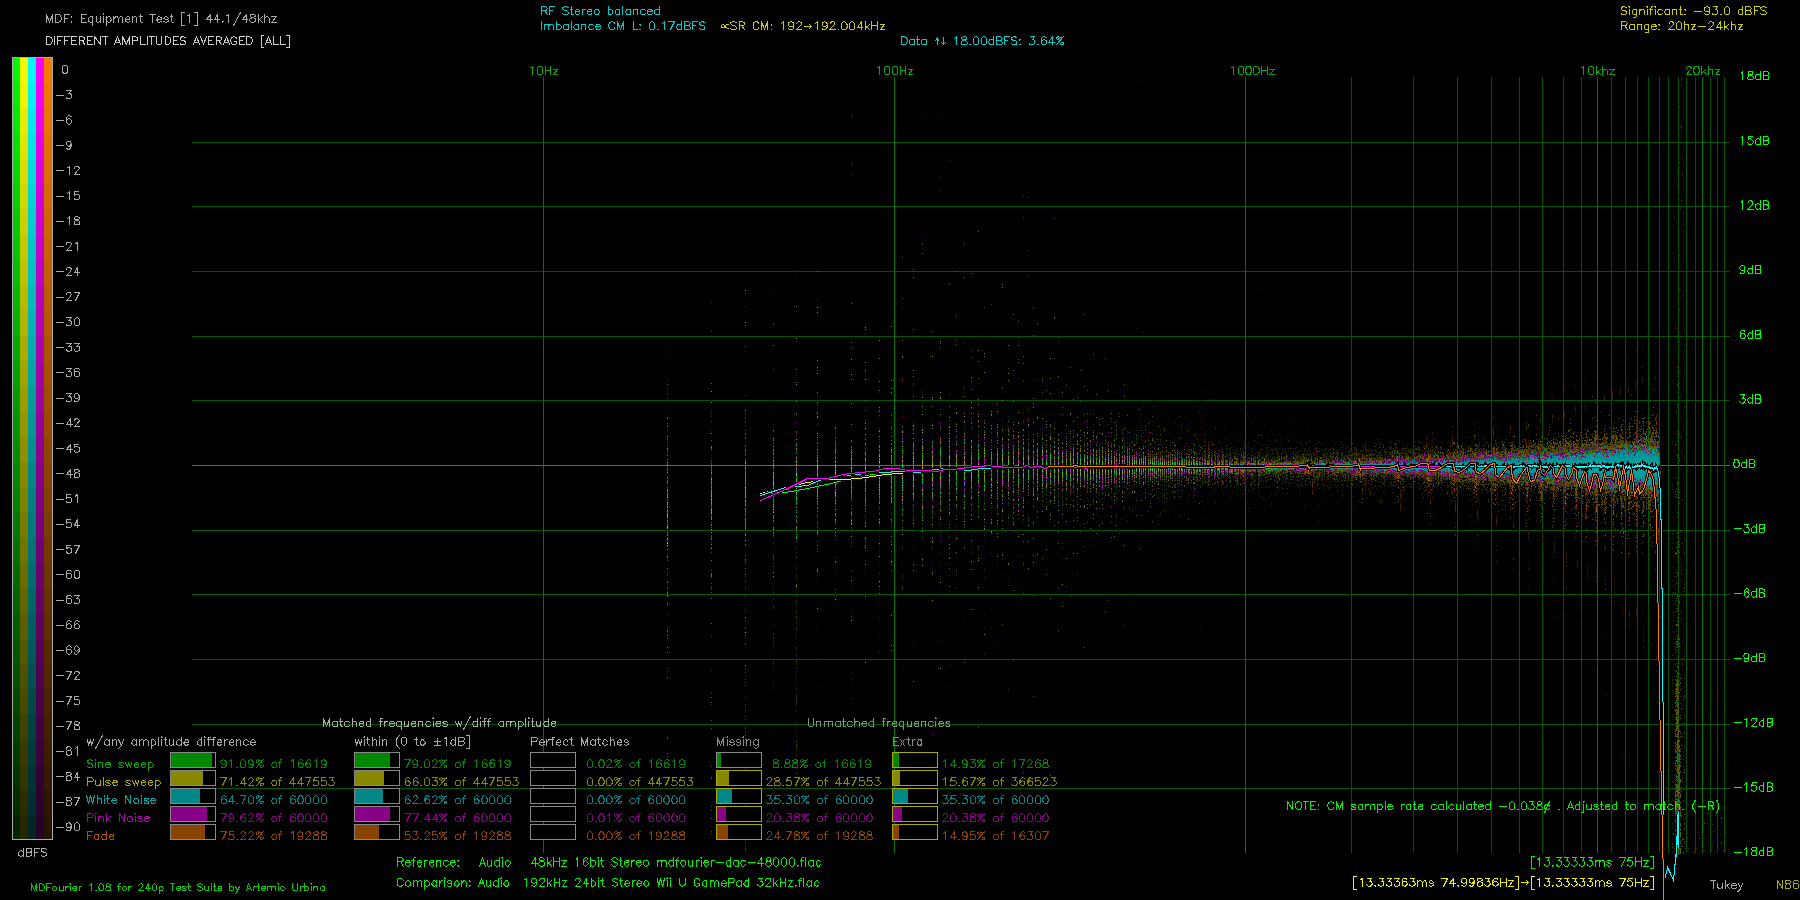
Task: Click the 'dBFS' caption under color scale
Action: click(x=32, y=853)
